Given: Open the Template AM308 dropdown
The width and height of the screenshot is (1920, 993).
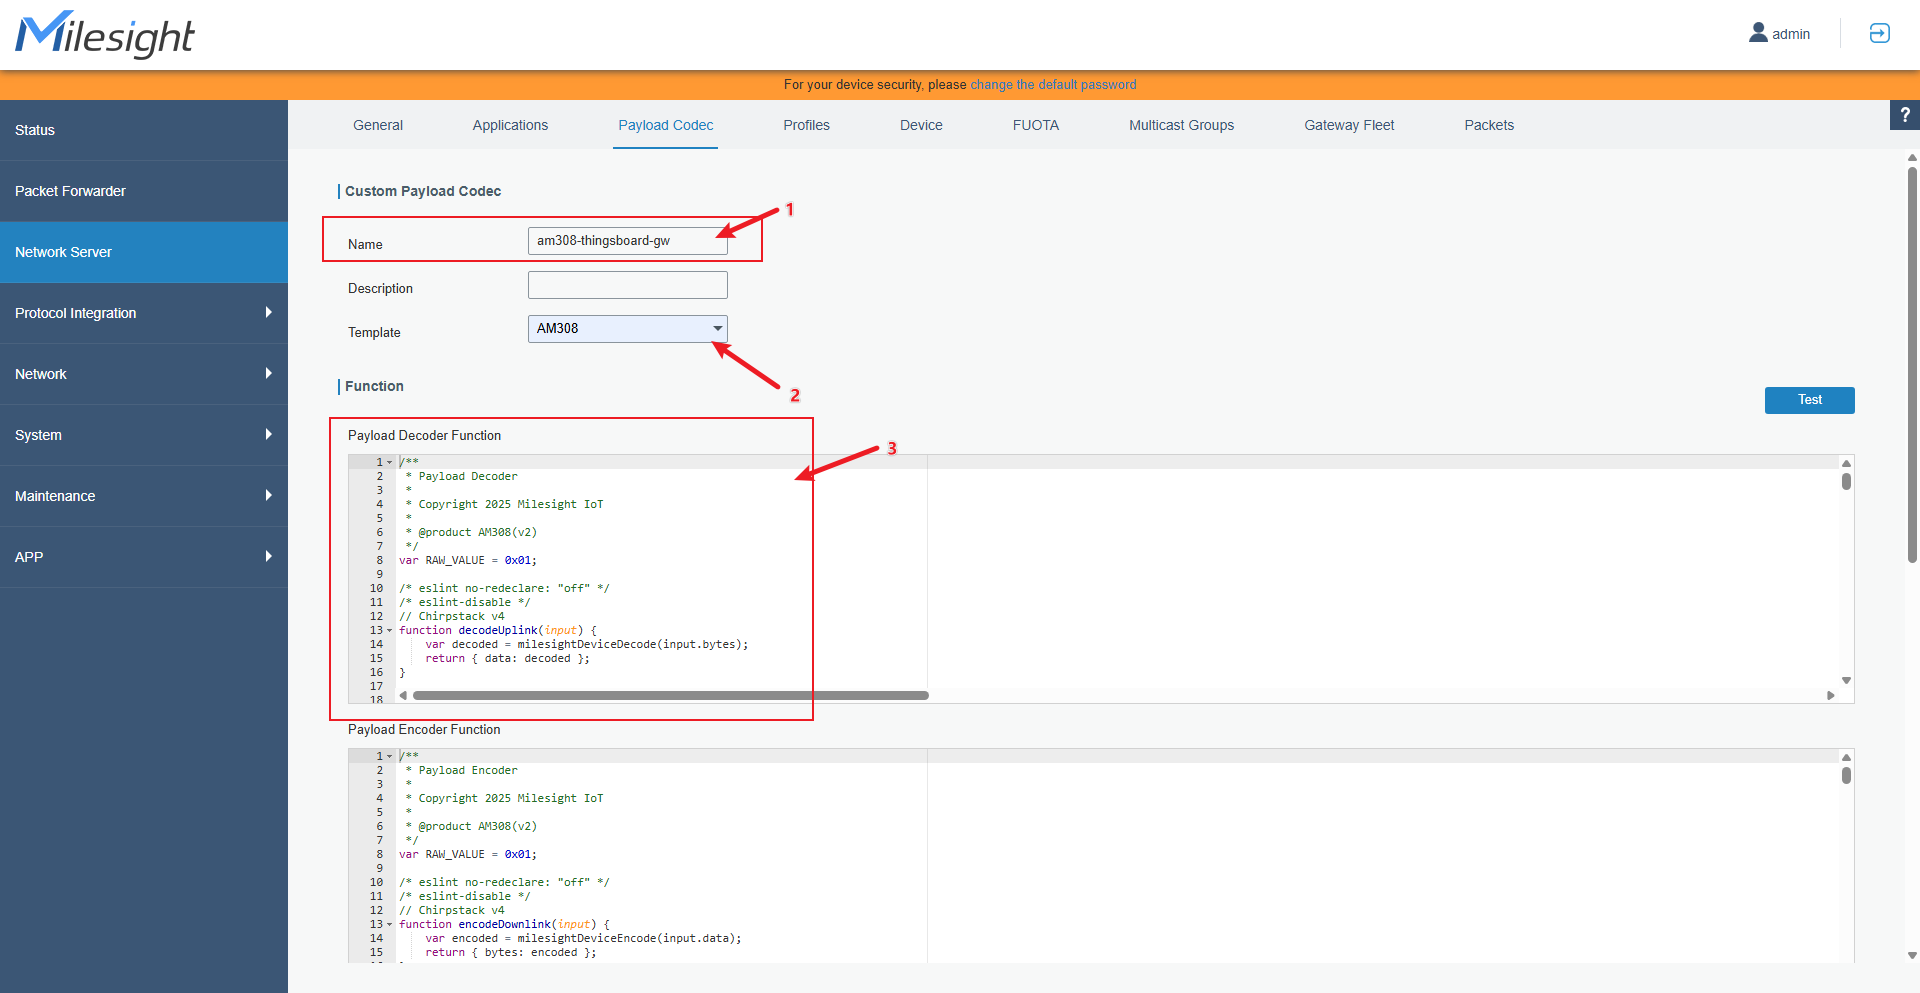Looking at the screenshot, I should coord(627,329).
